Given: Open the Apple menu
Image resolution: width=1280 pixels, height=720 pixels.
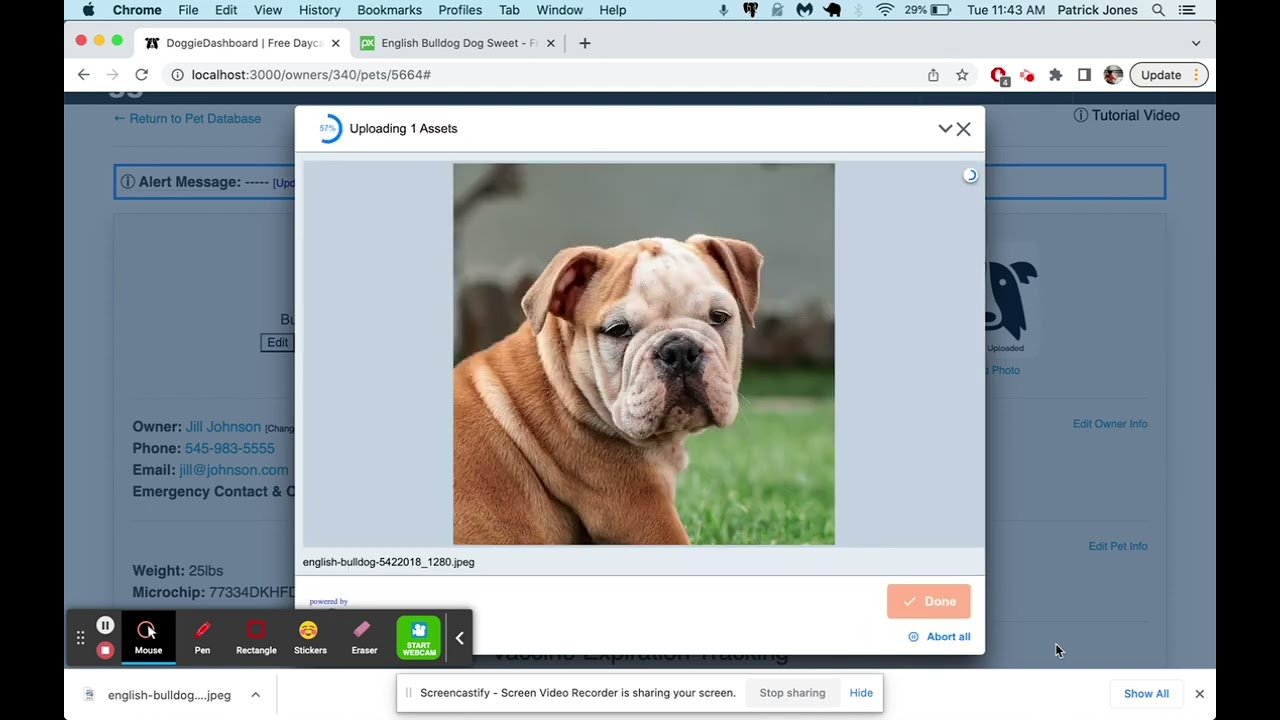Looking at the screenshot, I should click(88, 10).
